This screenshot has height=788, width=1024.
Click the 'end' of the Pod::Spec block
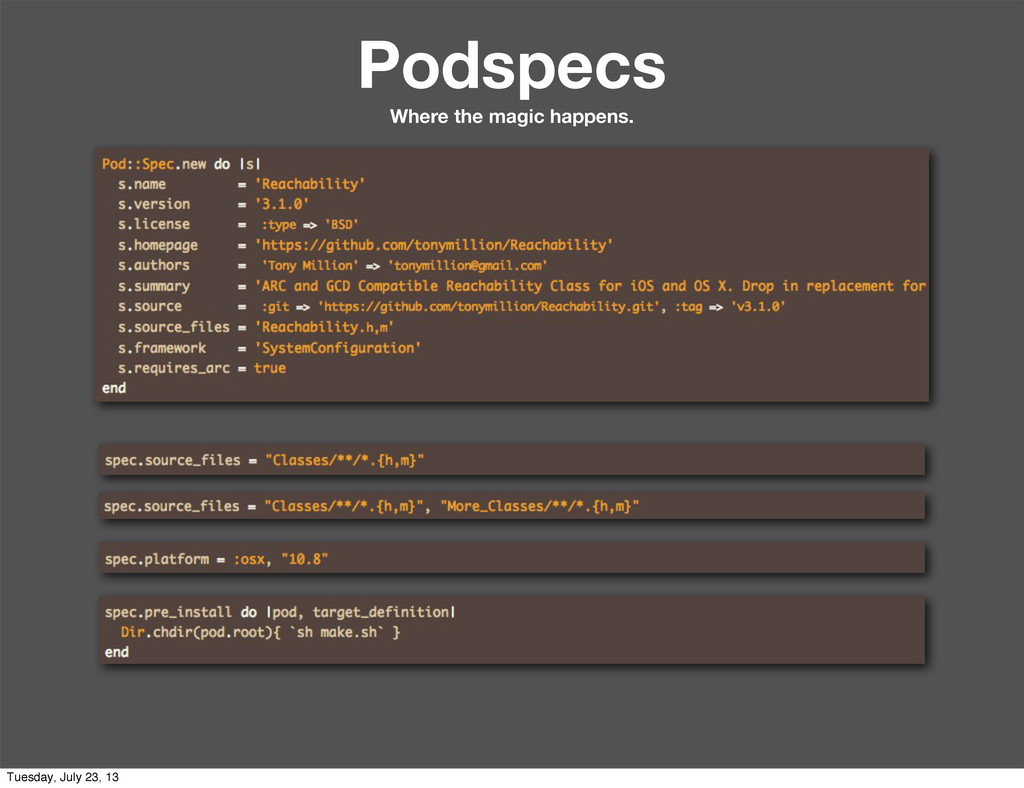tap(114, 388)
